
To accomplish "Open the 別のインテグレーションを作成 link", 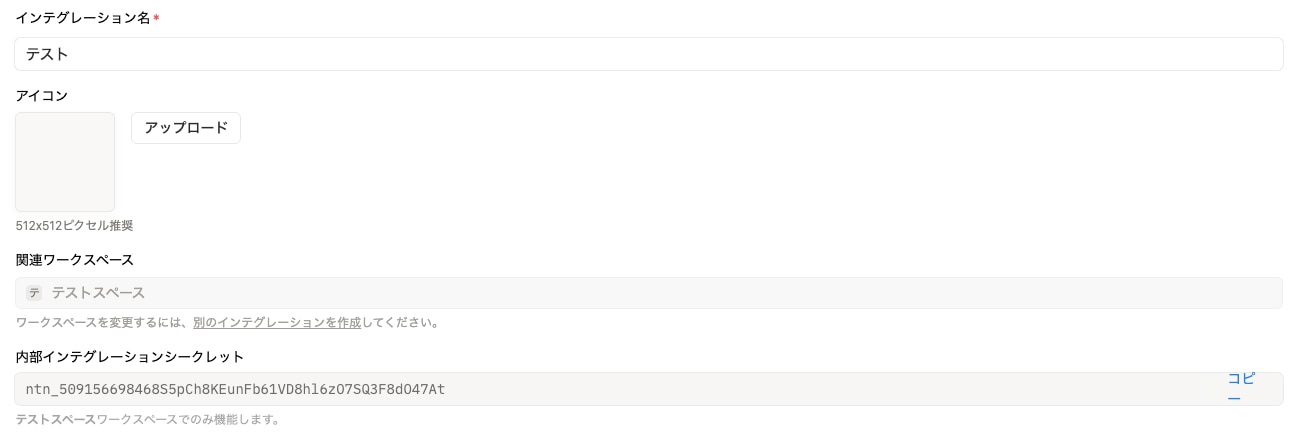I will click(277, 323).
